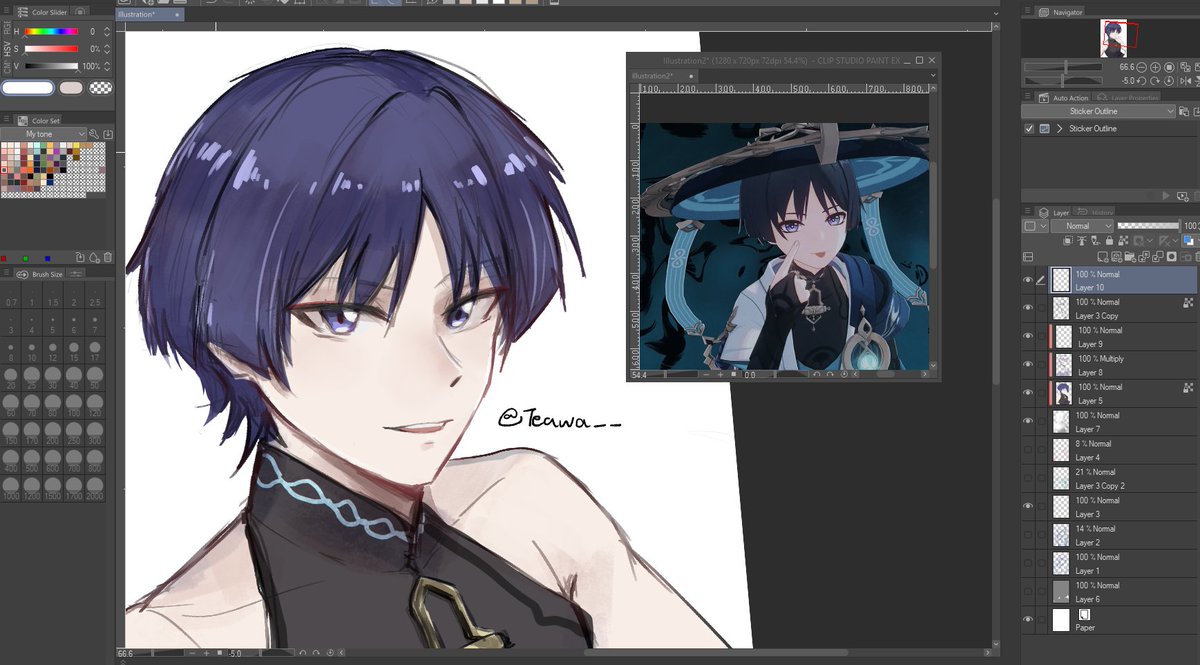Merge with layer below icon
The height and width of the screenshot is (665, 1200).
(x=1158, y=257)
